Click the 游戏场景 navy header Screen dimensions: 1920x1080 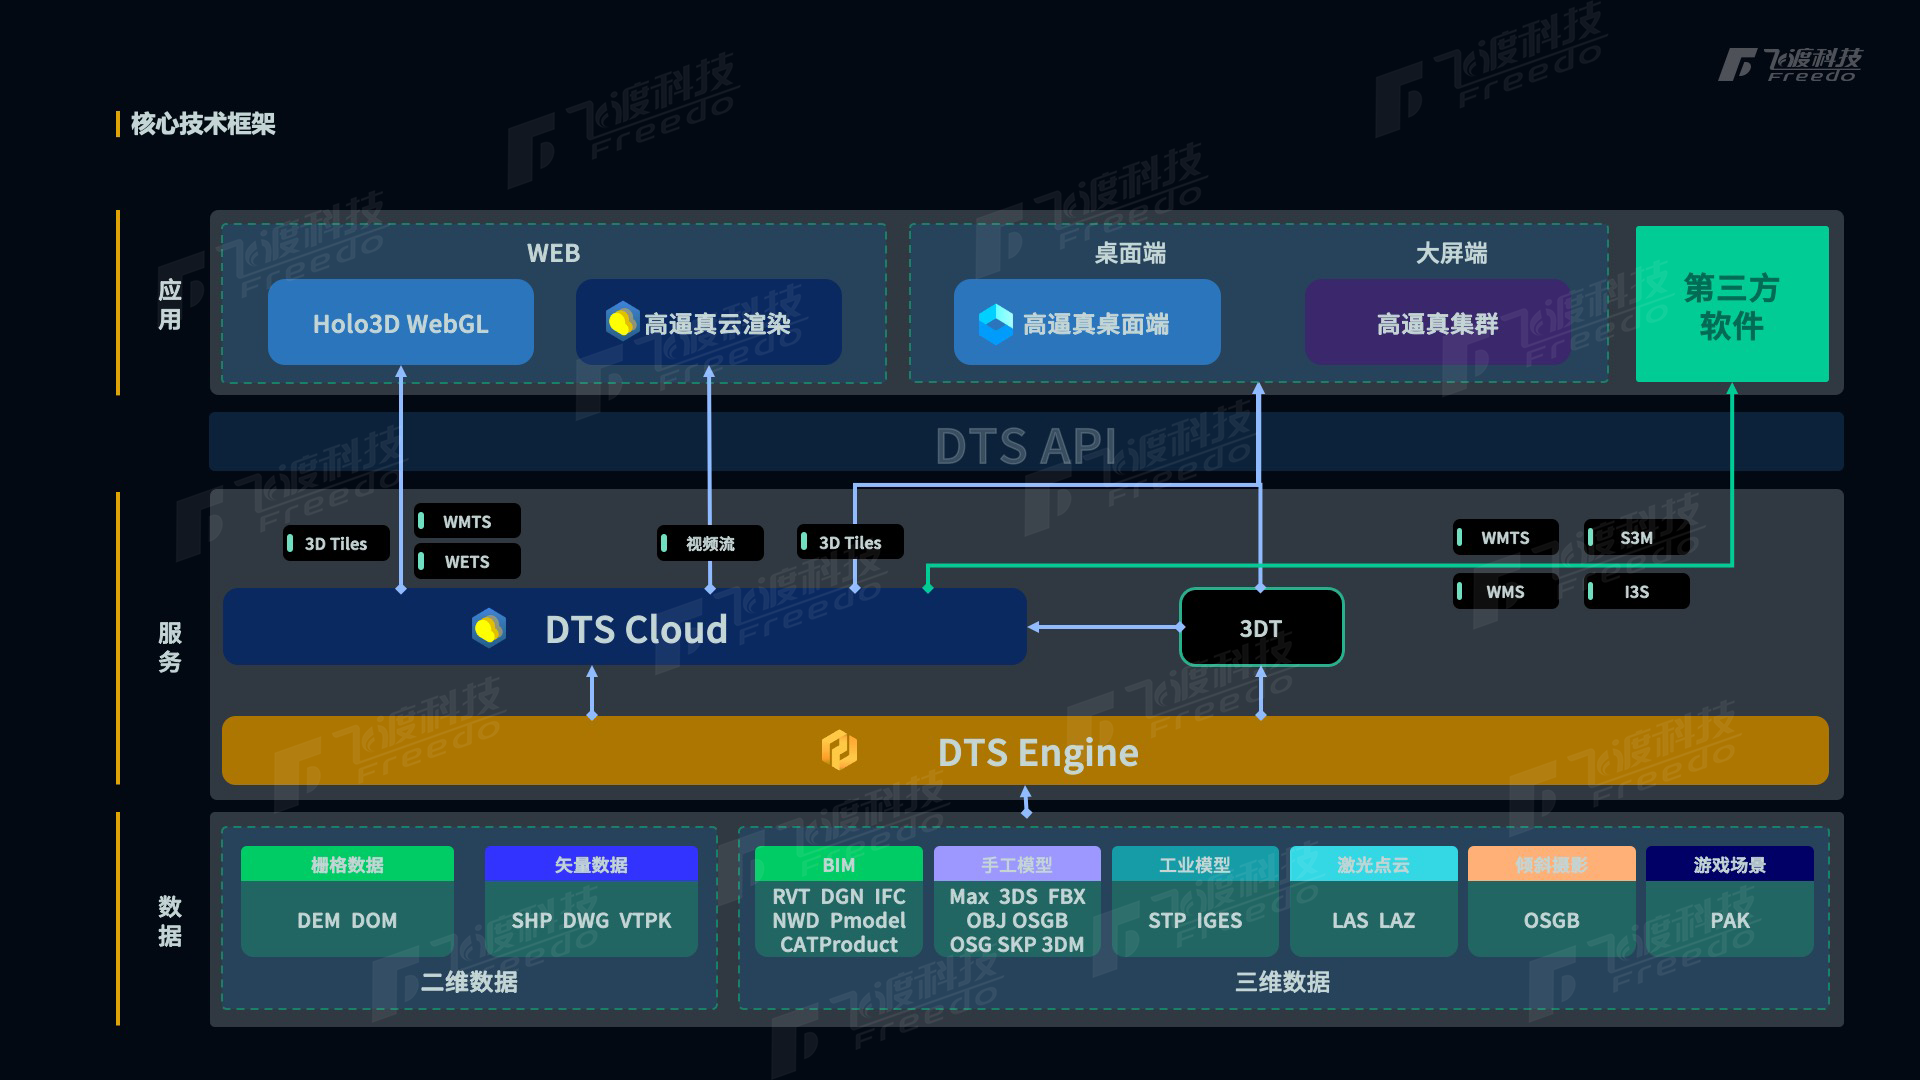[x=1730, y=864]
